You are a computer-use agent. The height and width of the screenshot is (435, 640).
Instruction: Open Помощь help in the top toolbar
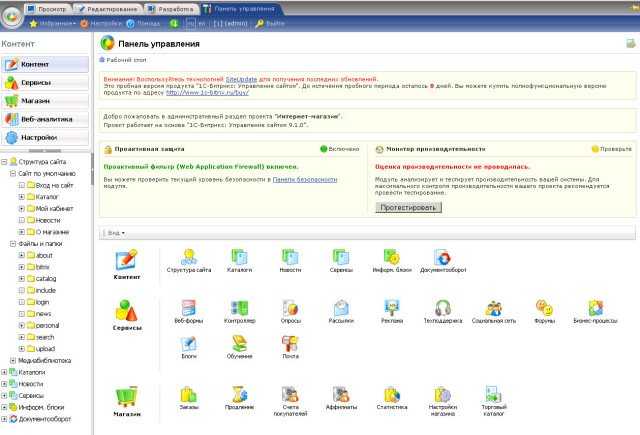143,24
